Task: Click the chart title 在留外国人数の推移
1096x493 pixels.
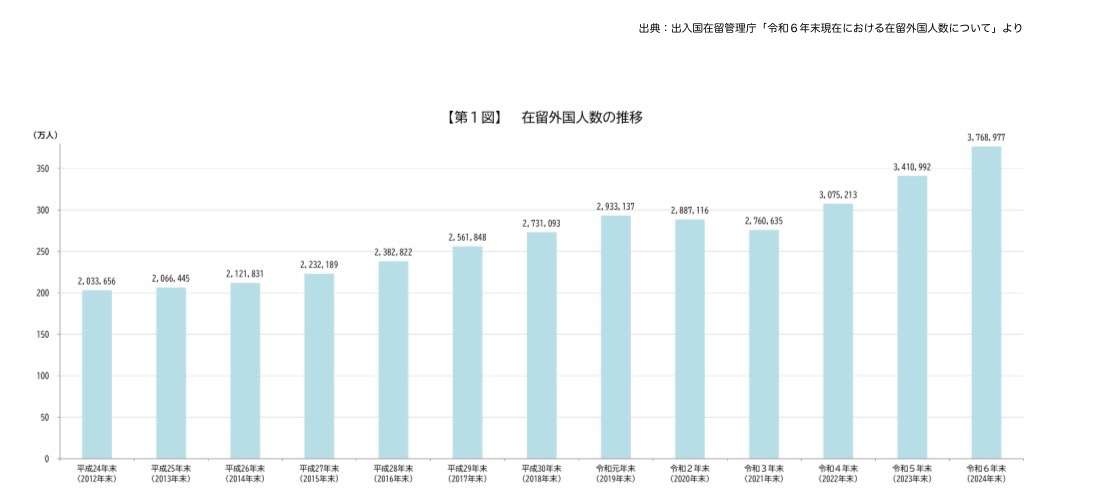Action: click(581, 117)
